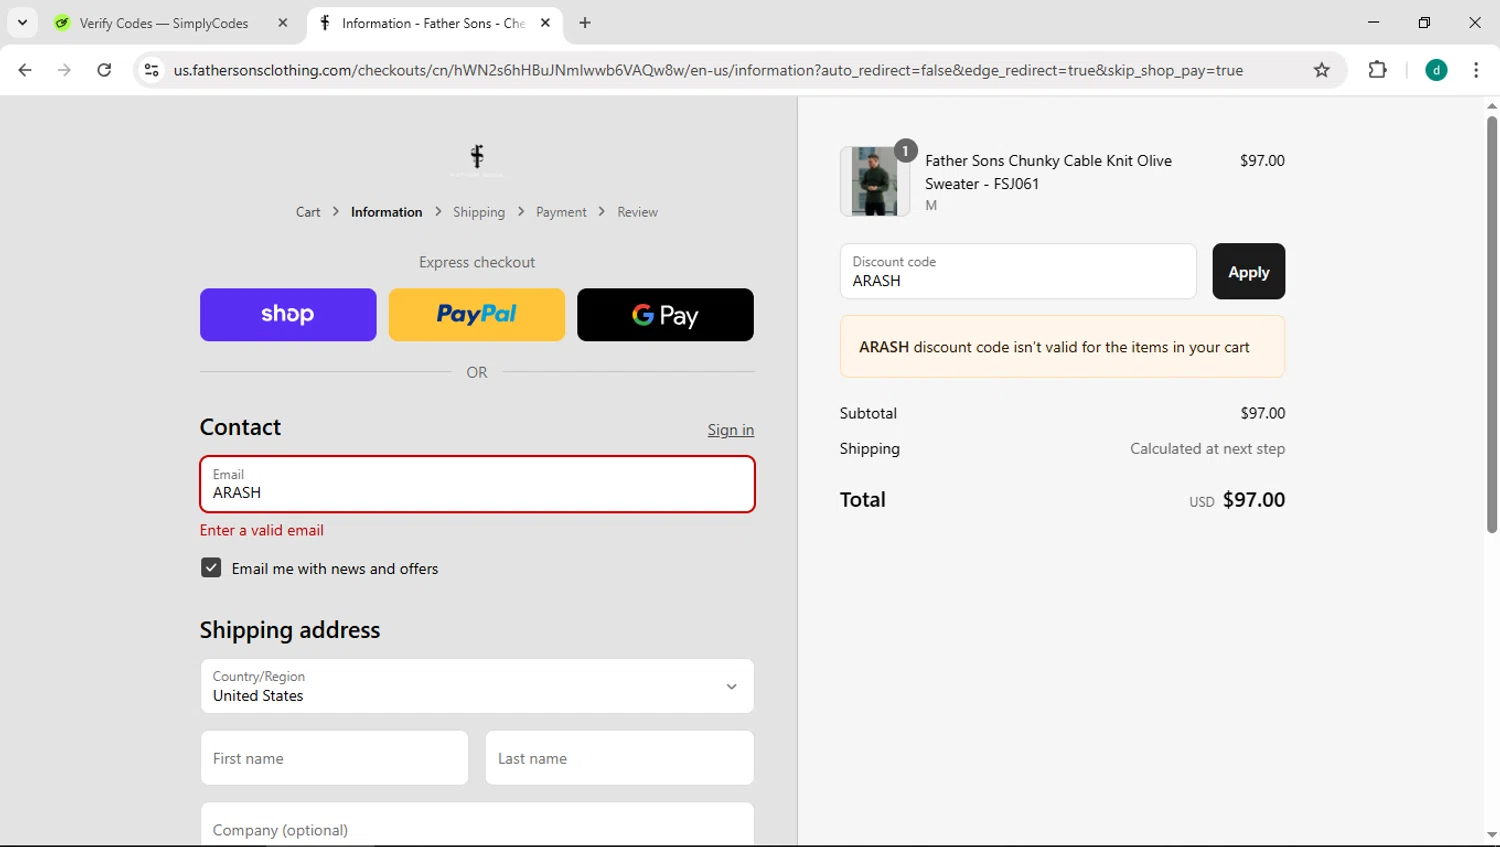Click the Subtotal $97.00 value
This screenshot has width=1500, height=847.
coord(1263,413)
